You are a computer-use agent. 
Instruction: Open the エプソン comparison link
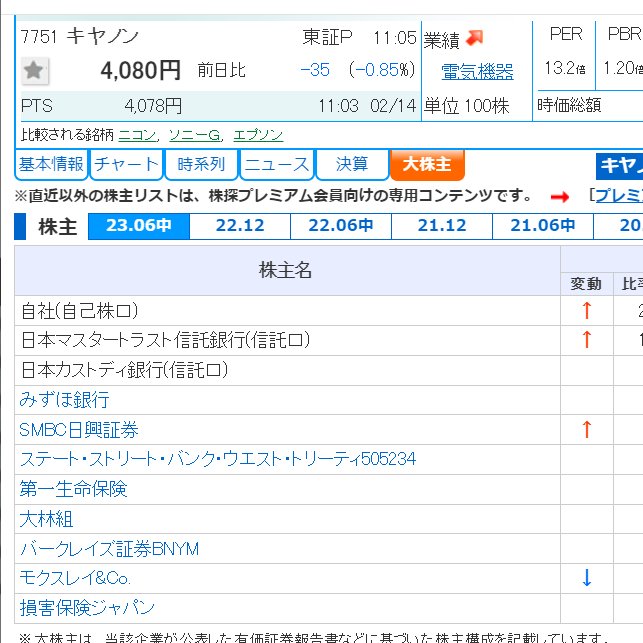point(258,135)
